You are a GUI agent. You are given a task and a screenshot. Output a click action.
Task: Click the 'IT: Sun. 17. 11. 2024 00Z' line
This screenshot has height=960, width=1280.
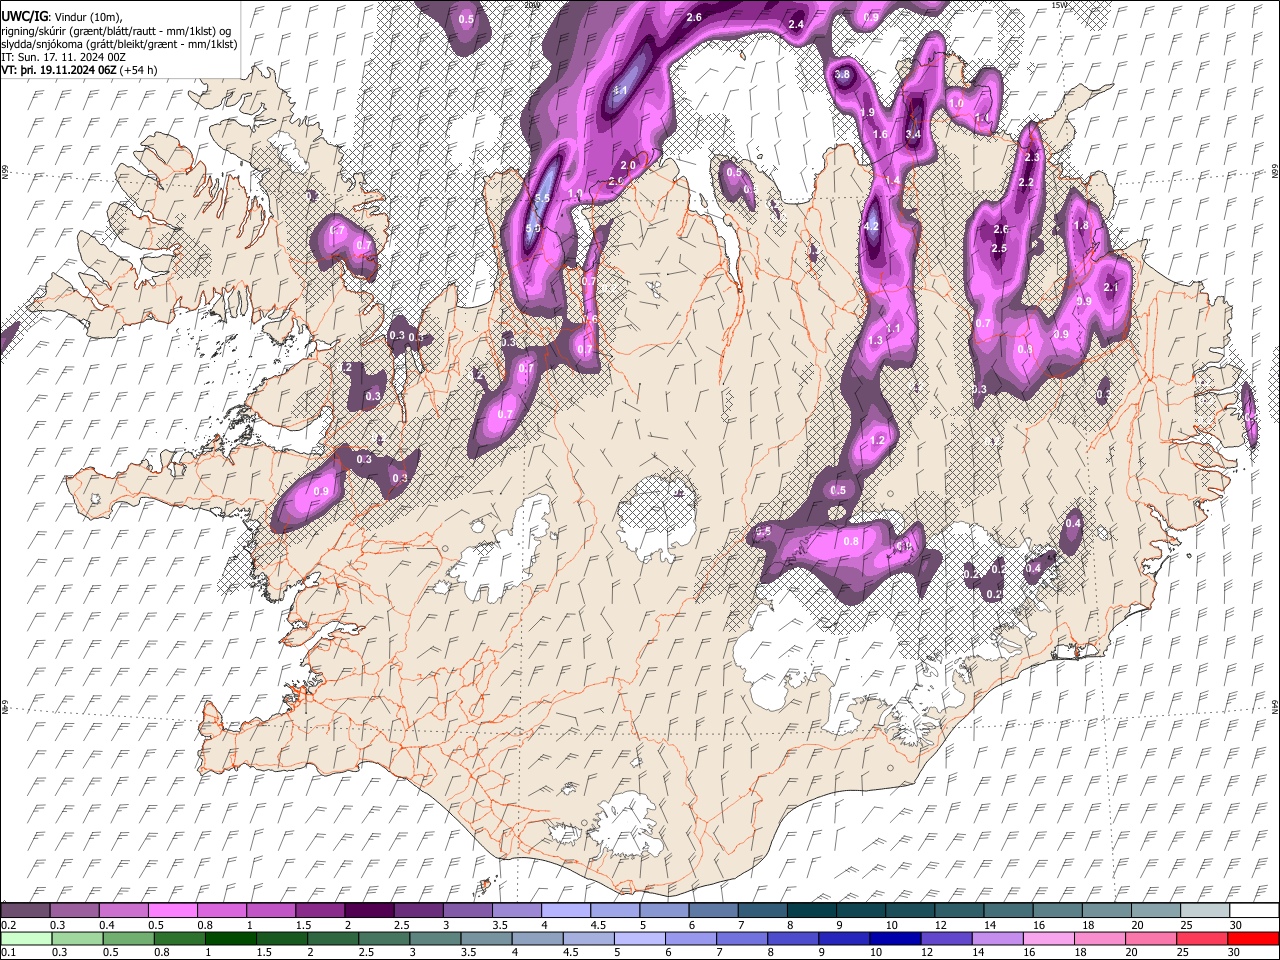pyautogui.click(x=64, y=58)
